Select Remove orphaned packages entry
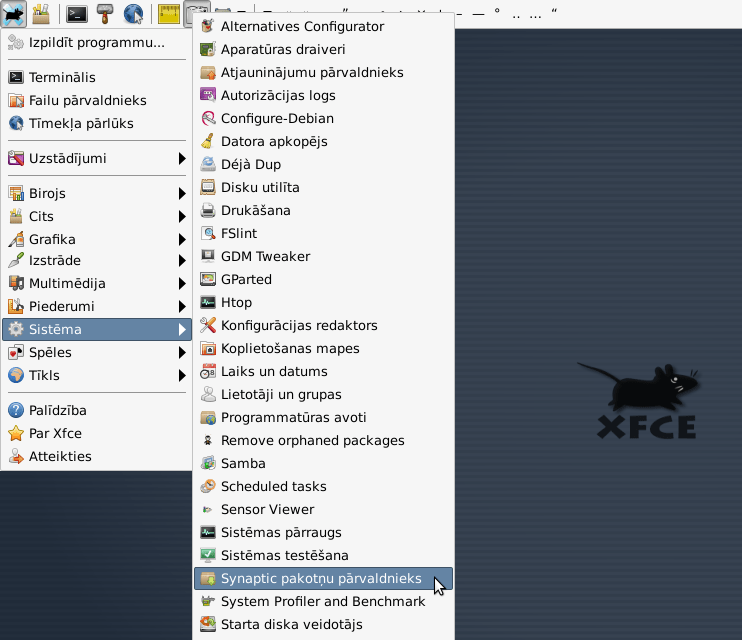 click(323, 440)
